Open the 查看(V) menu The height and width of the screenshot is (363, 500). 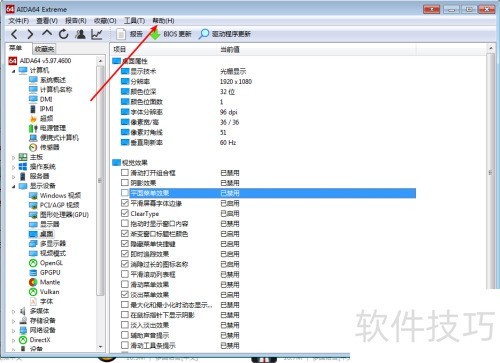(x=47, y=21)
